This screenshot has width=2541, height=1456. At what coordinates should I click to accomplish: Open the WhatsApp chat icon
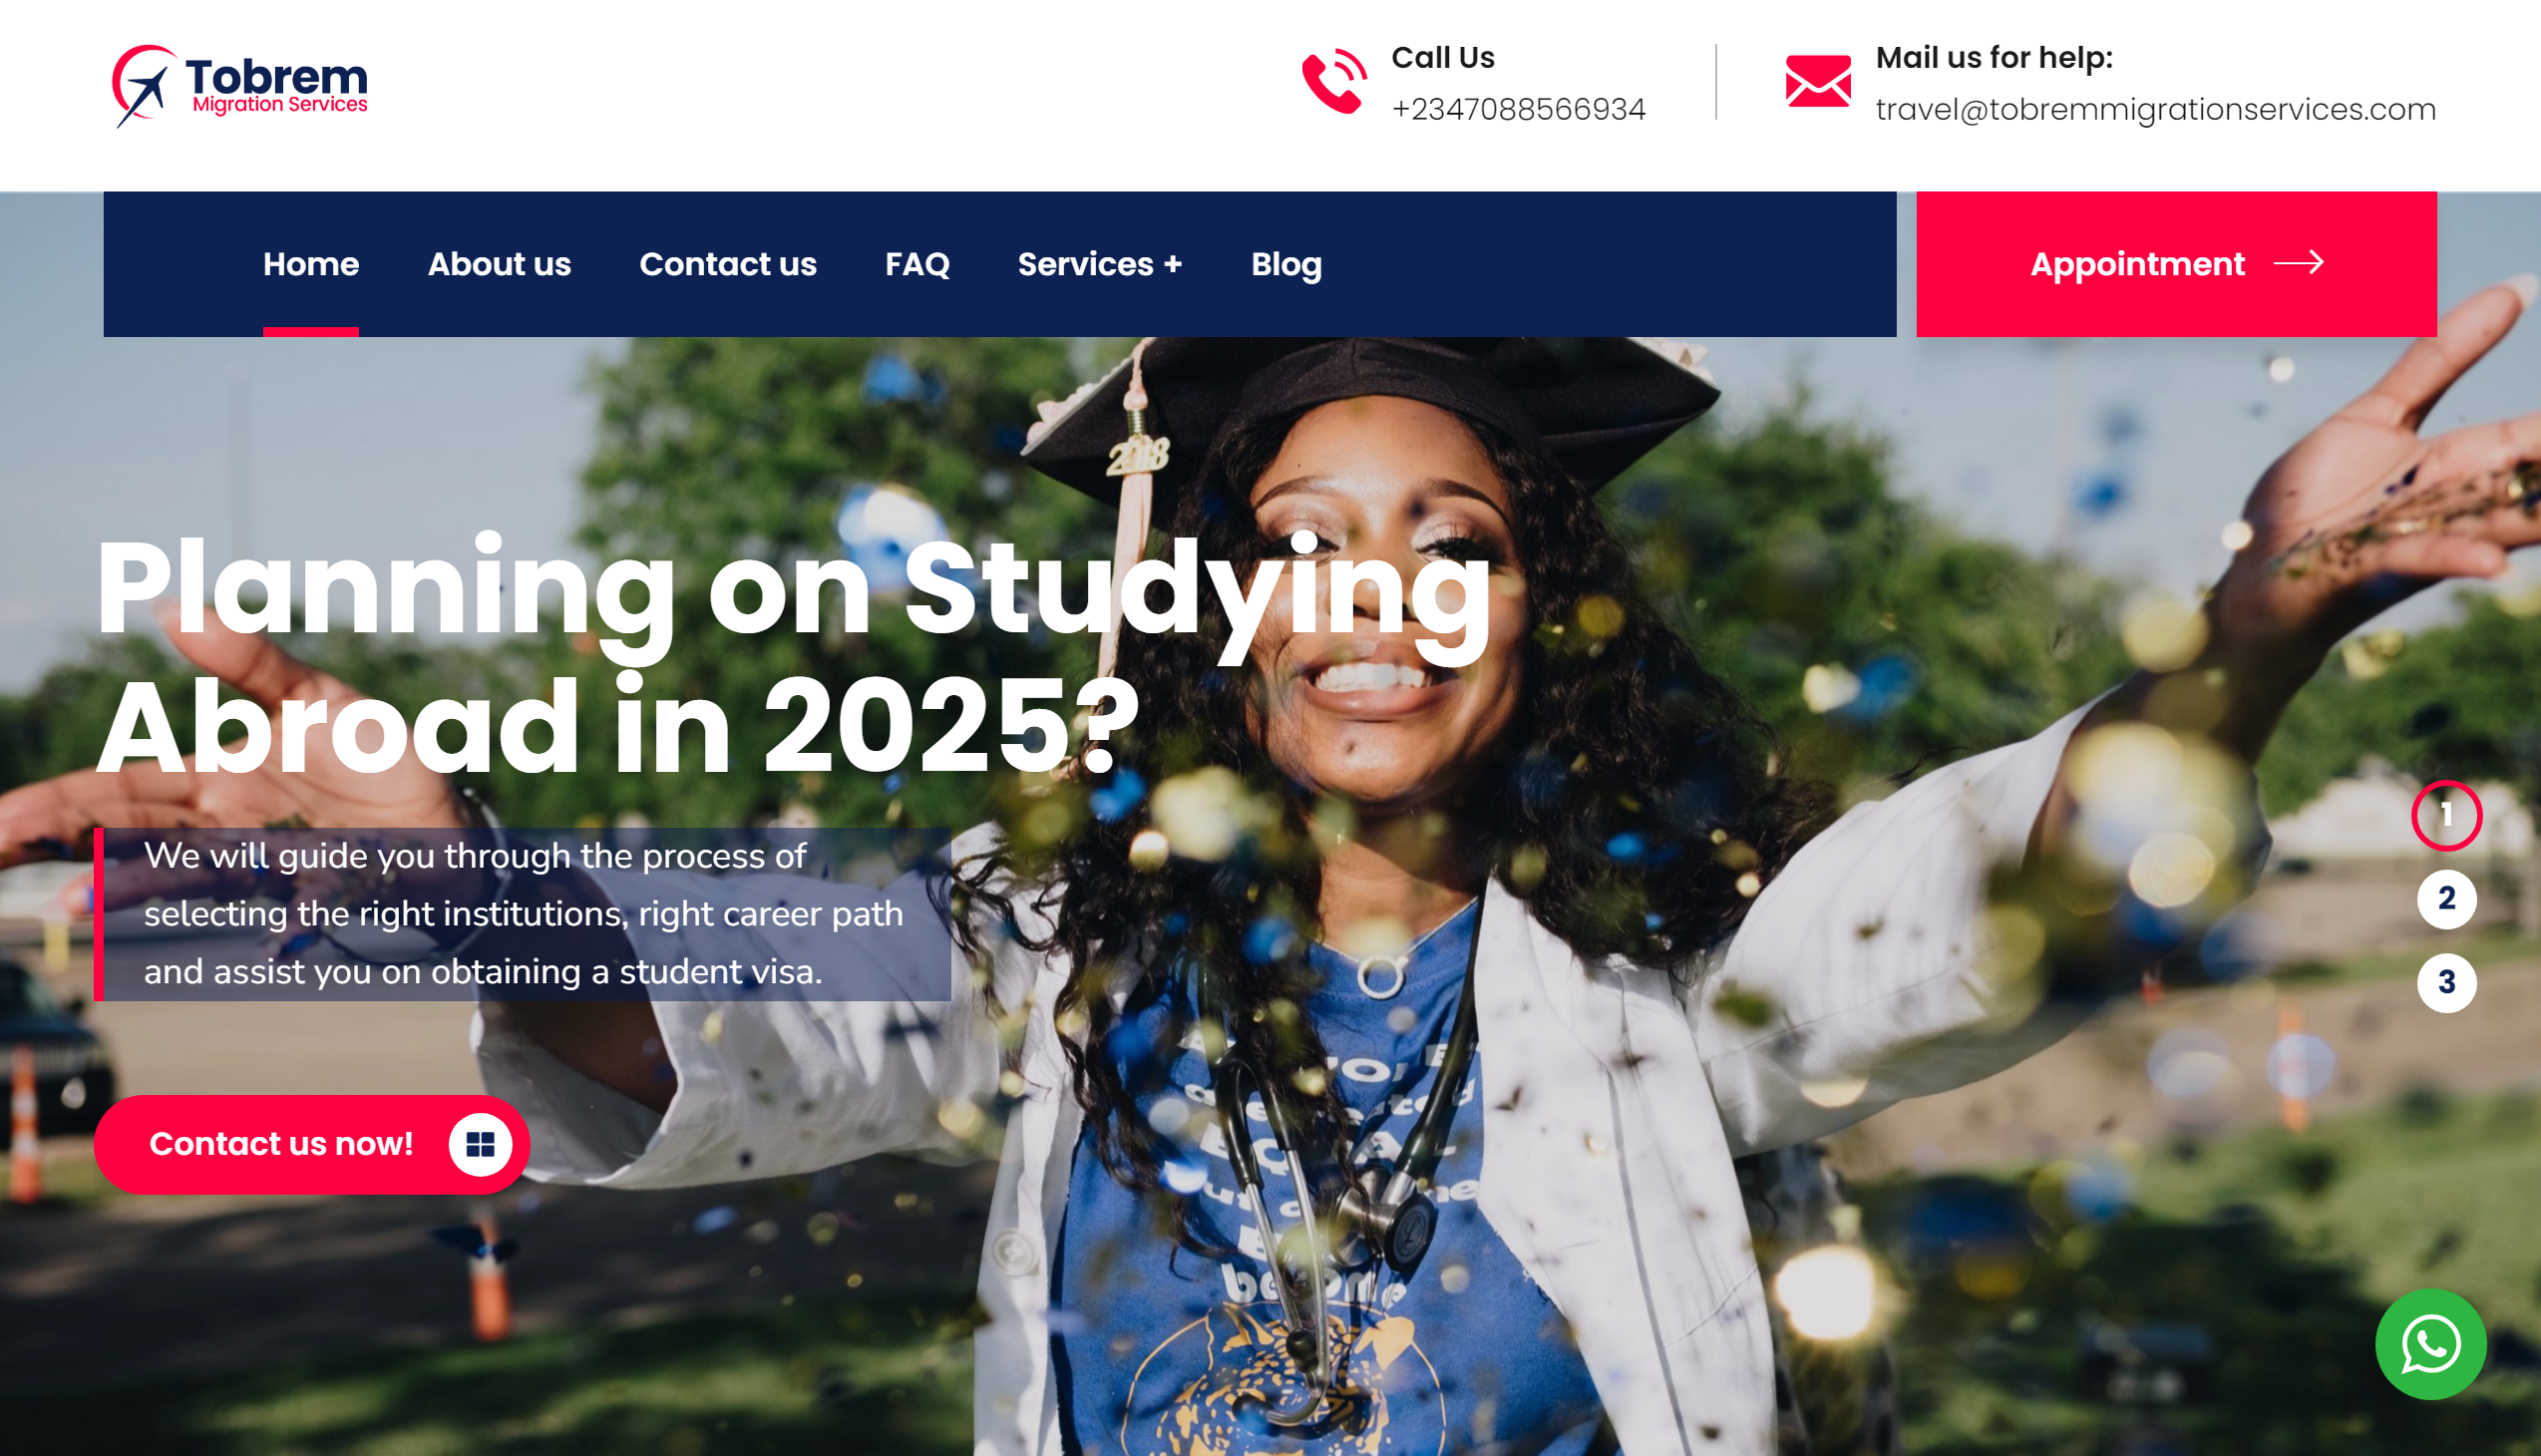2430,1344
